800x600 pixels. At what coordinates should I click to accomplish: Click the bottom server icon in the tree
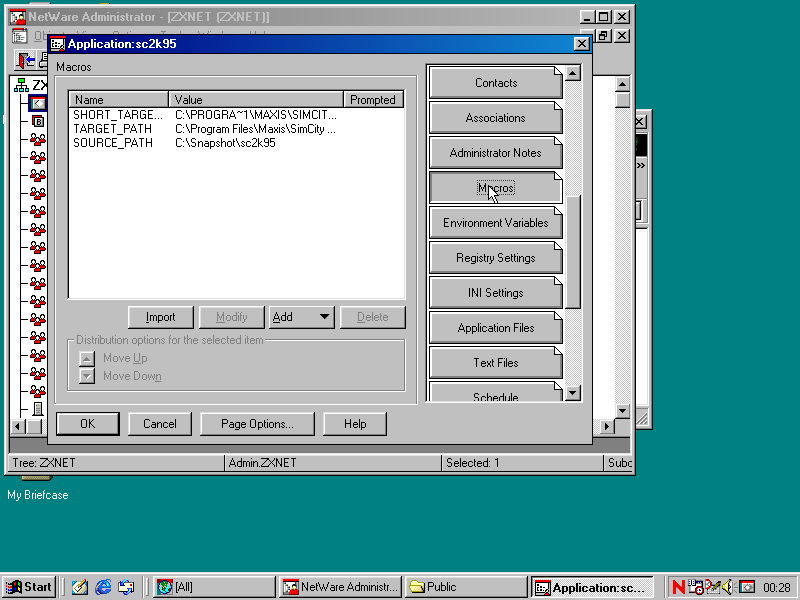click(x=38, y=409)
